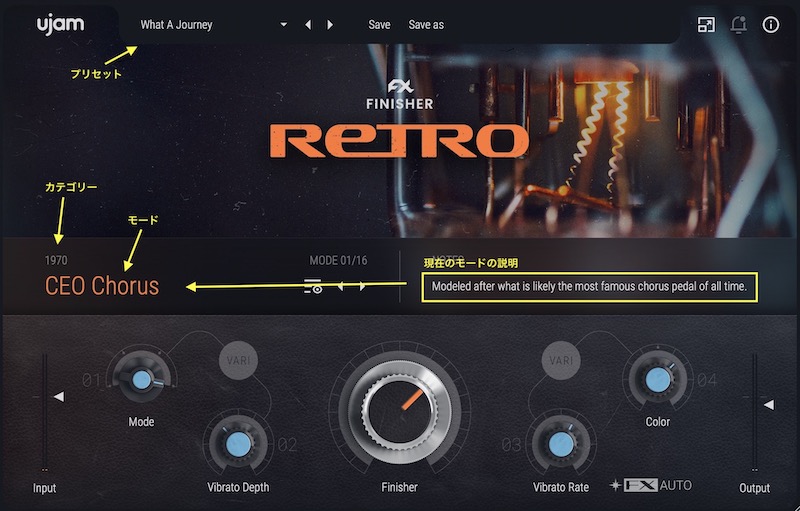Open the preset dropdown arrow

point(284,24)
